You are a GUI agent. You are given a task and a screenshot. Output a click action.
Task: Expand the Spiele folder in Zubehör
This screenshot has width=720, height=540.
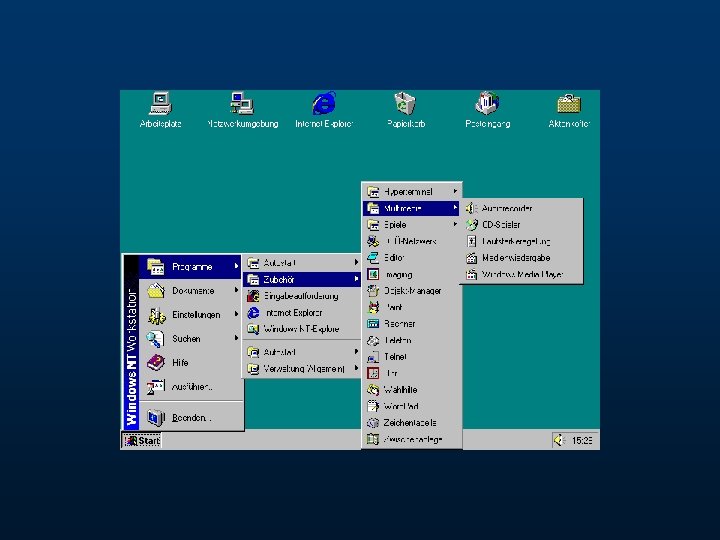coord(411,225)
